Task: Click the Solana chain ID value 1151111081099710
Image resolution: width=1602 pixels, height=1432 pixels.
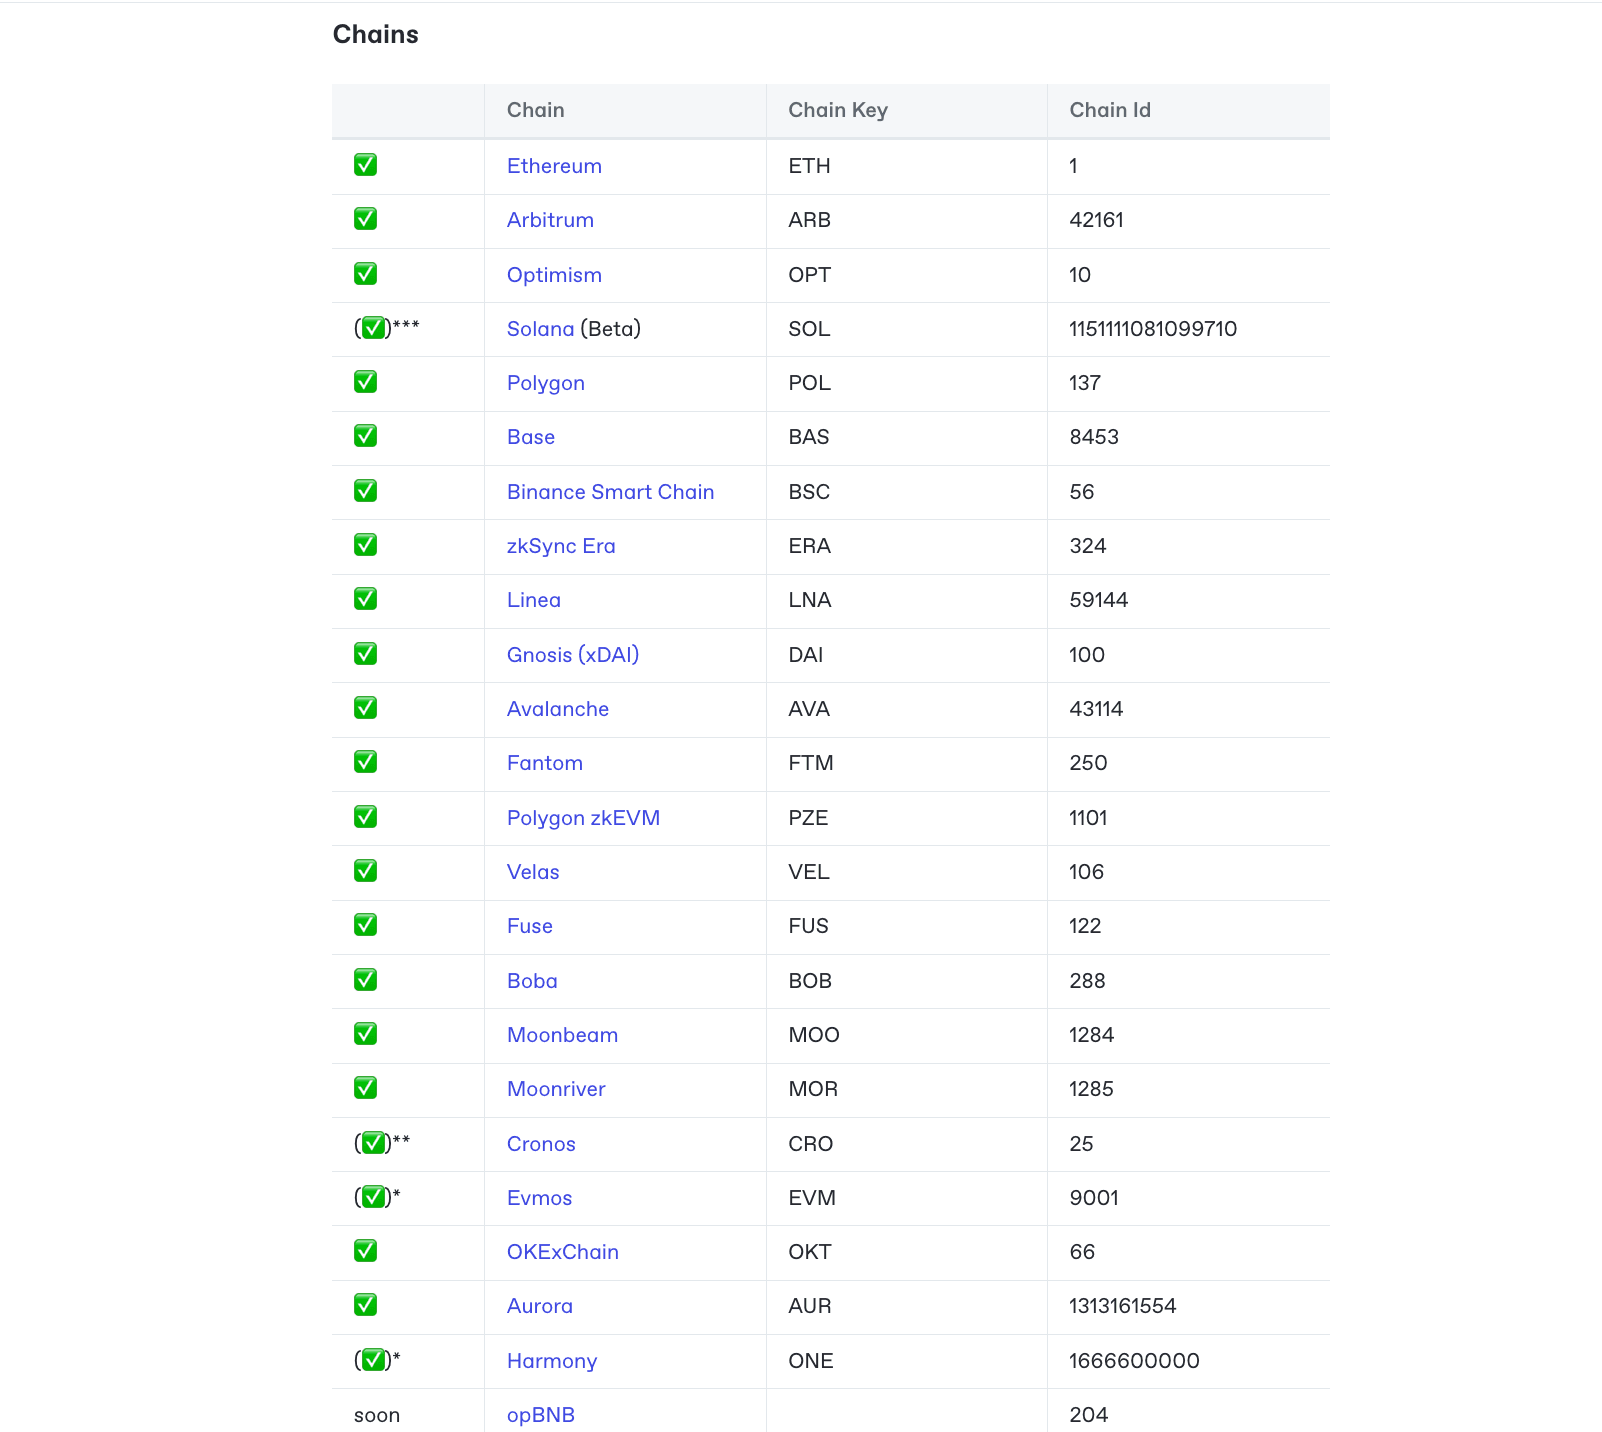Action: 1152,329
